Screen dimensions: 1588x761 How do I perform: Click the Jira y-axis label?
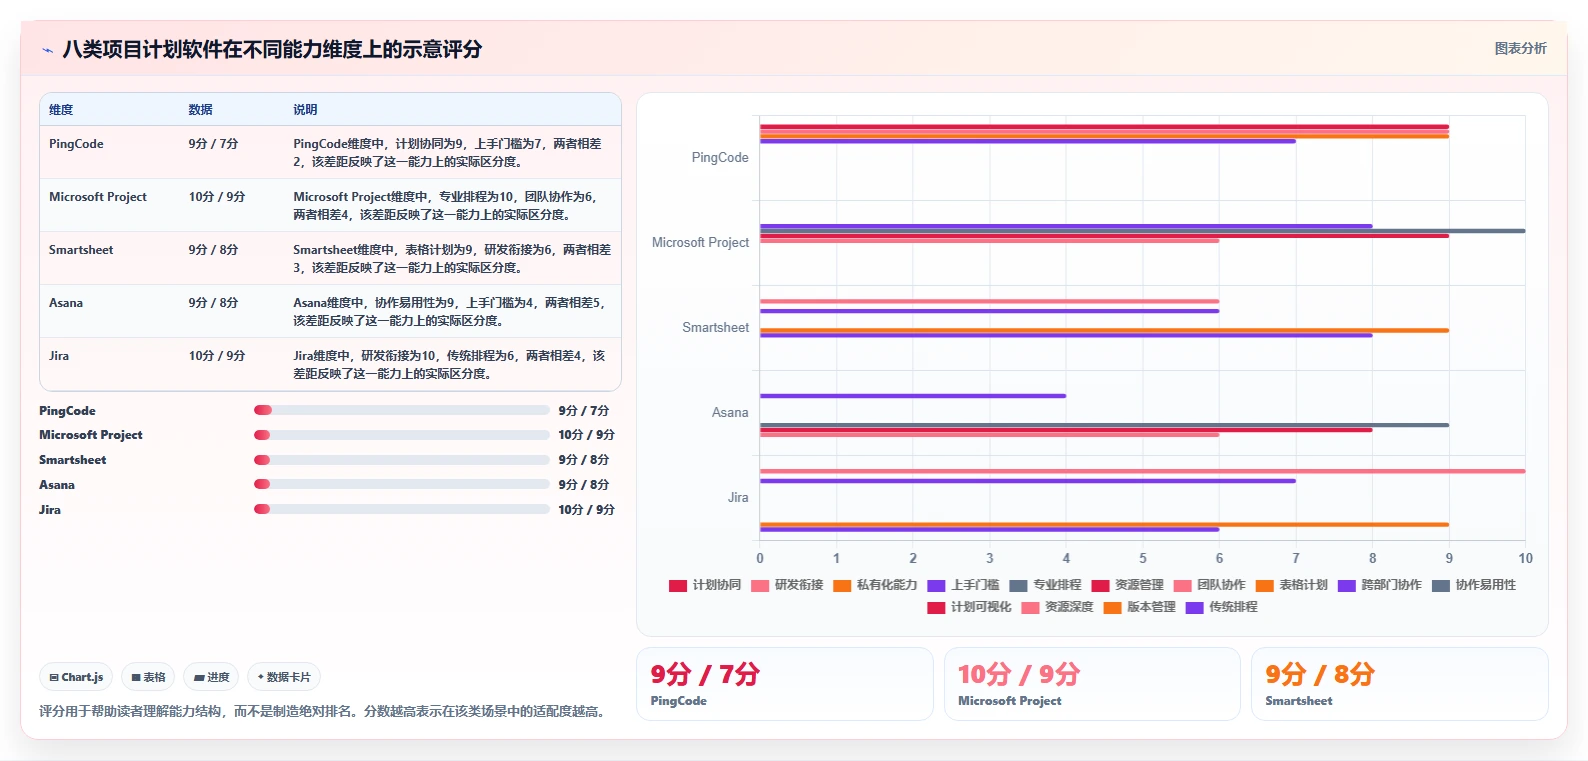[x=738, y=498]
